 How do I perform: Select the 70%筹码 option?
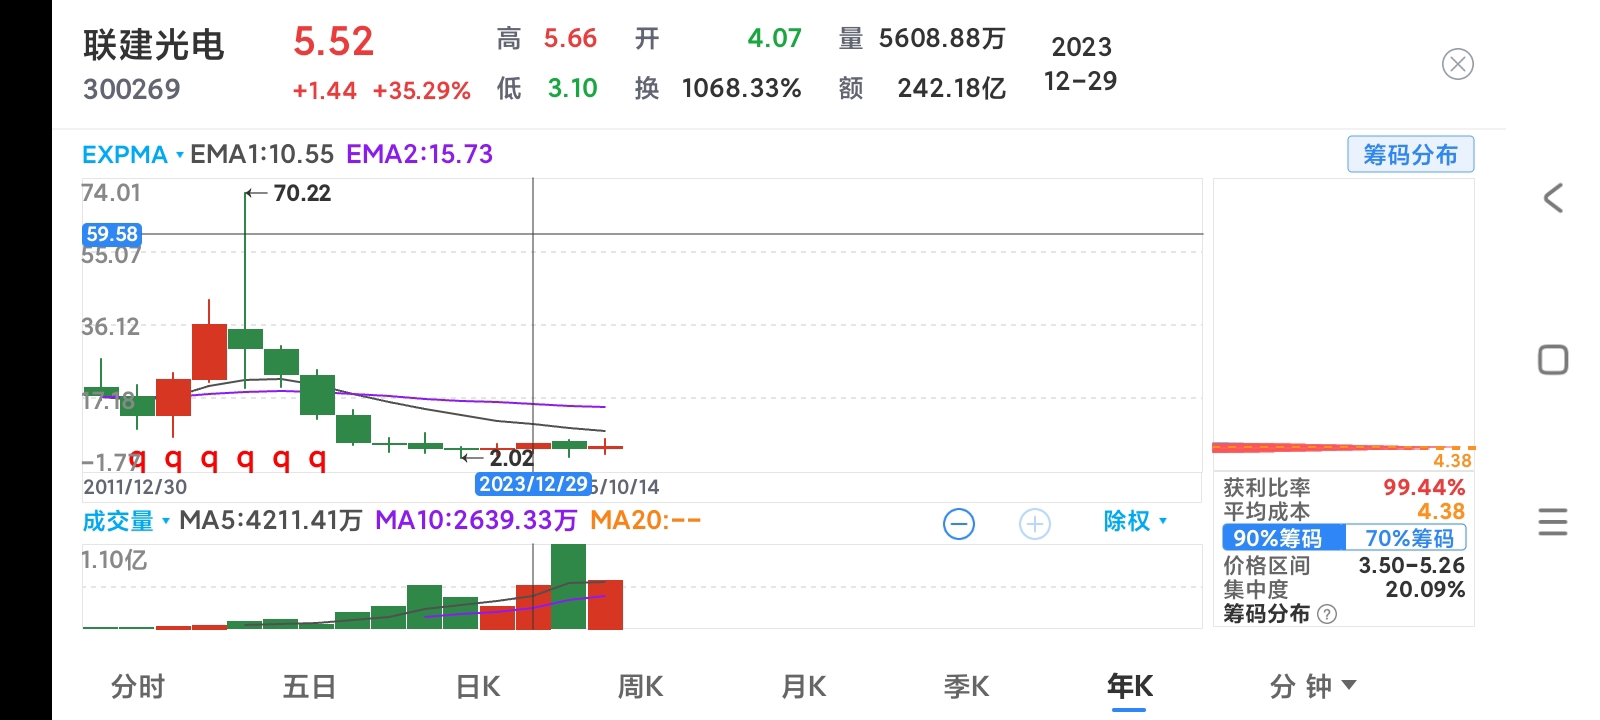(x=1406, y=538)
